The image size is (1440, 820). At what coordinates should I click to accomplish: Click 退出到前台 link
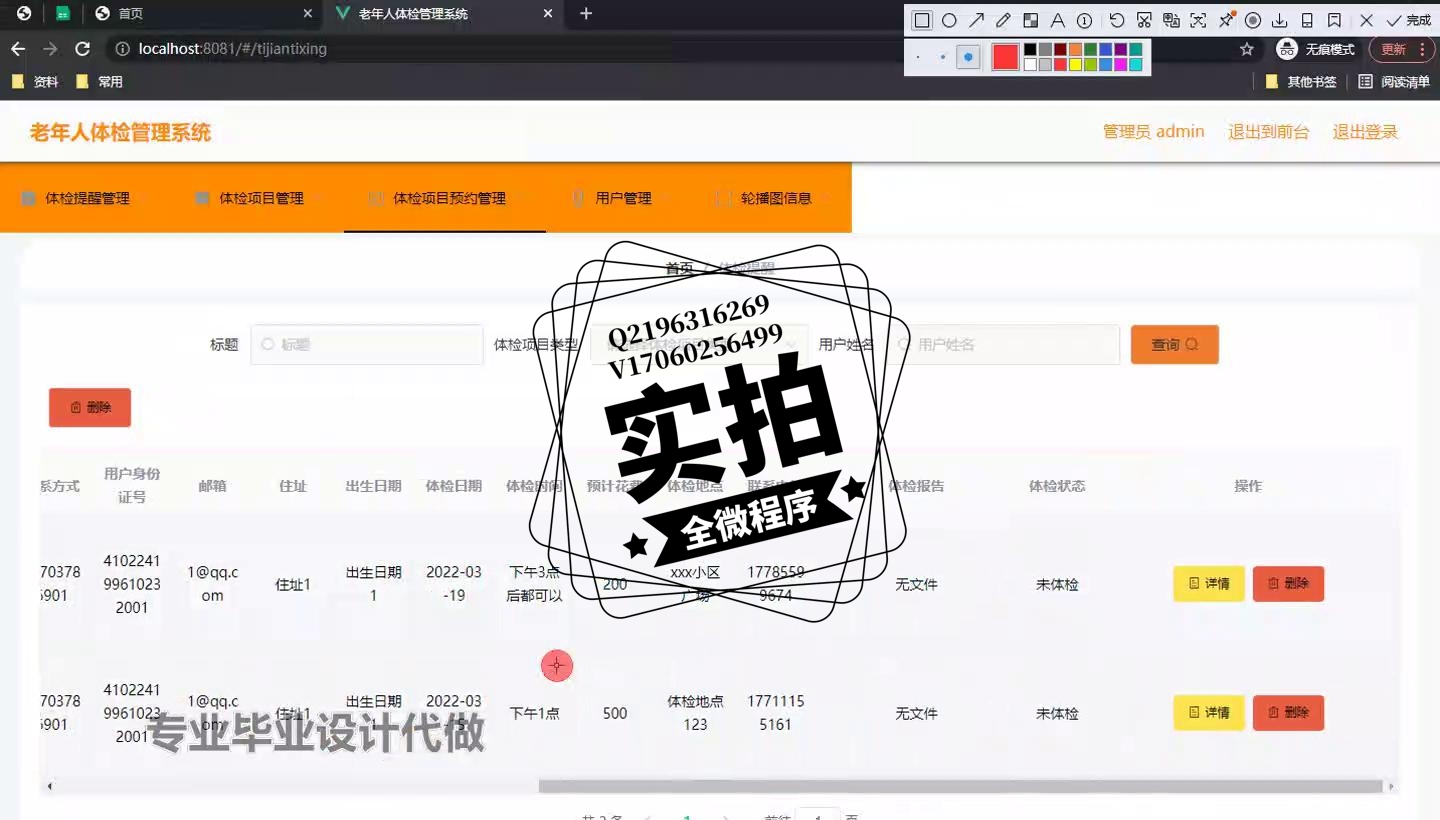pos(1268,132)
